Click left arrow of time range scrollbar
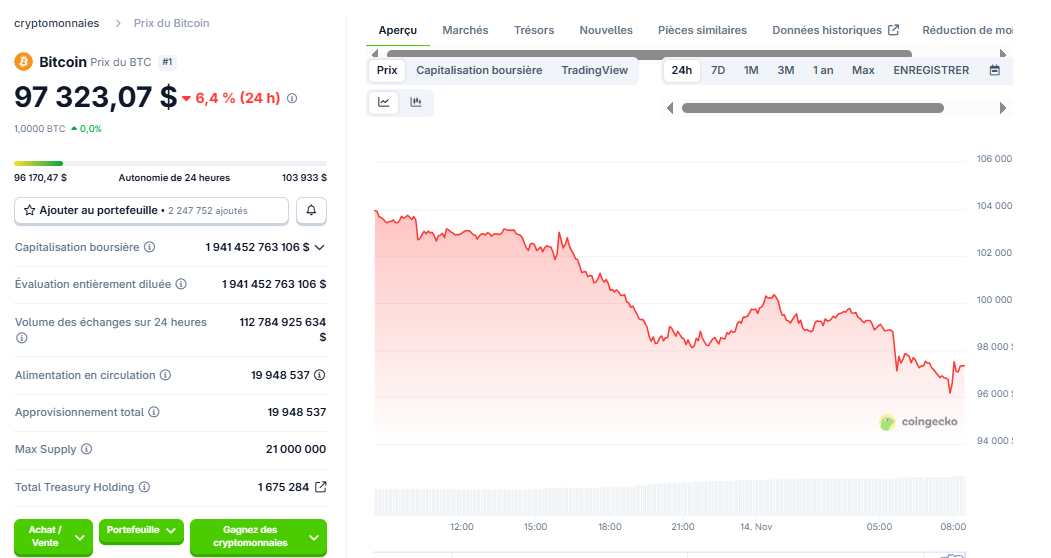 tap(670, 108)
